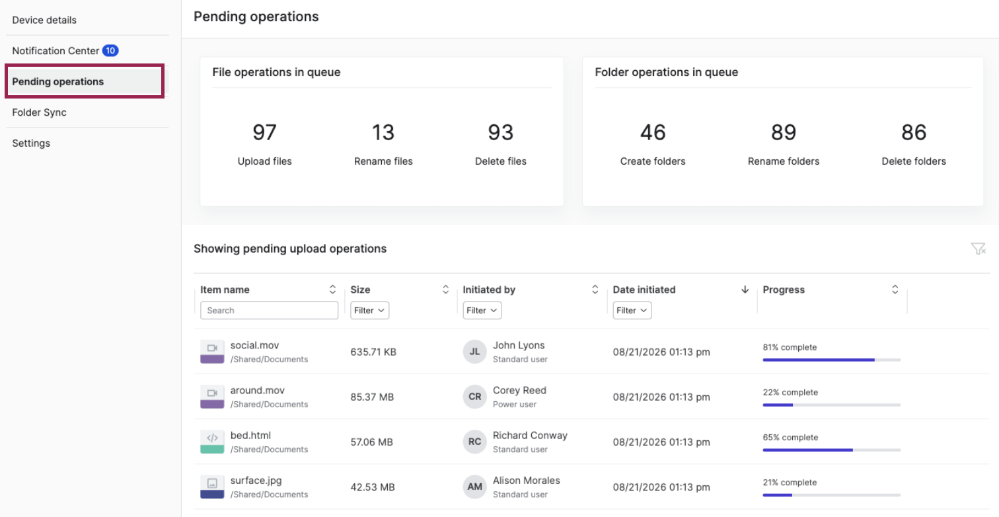The width and height of the screenshot is (999, 517).
Task: Click the Item name column header
Action: click(225, 289)
